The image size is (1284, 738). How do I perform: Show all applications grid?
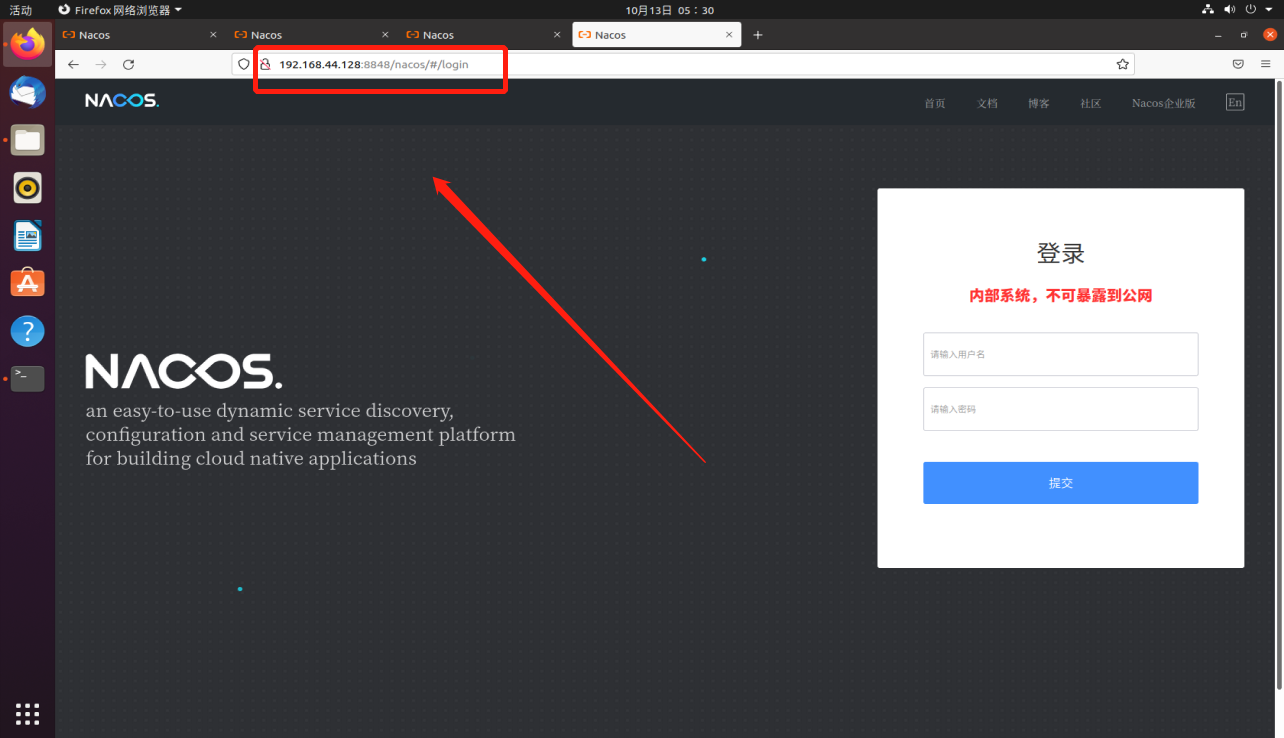[28, 713]
